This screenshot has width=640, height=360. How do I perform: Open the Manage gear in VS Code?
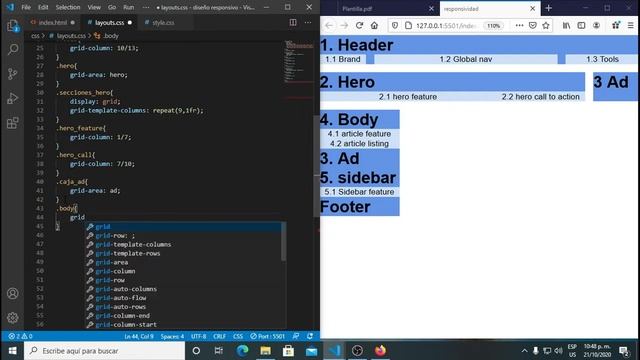tap(13, 318)
